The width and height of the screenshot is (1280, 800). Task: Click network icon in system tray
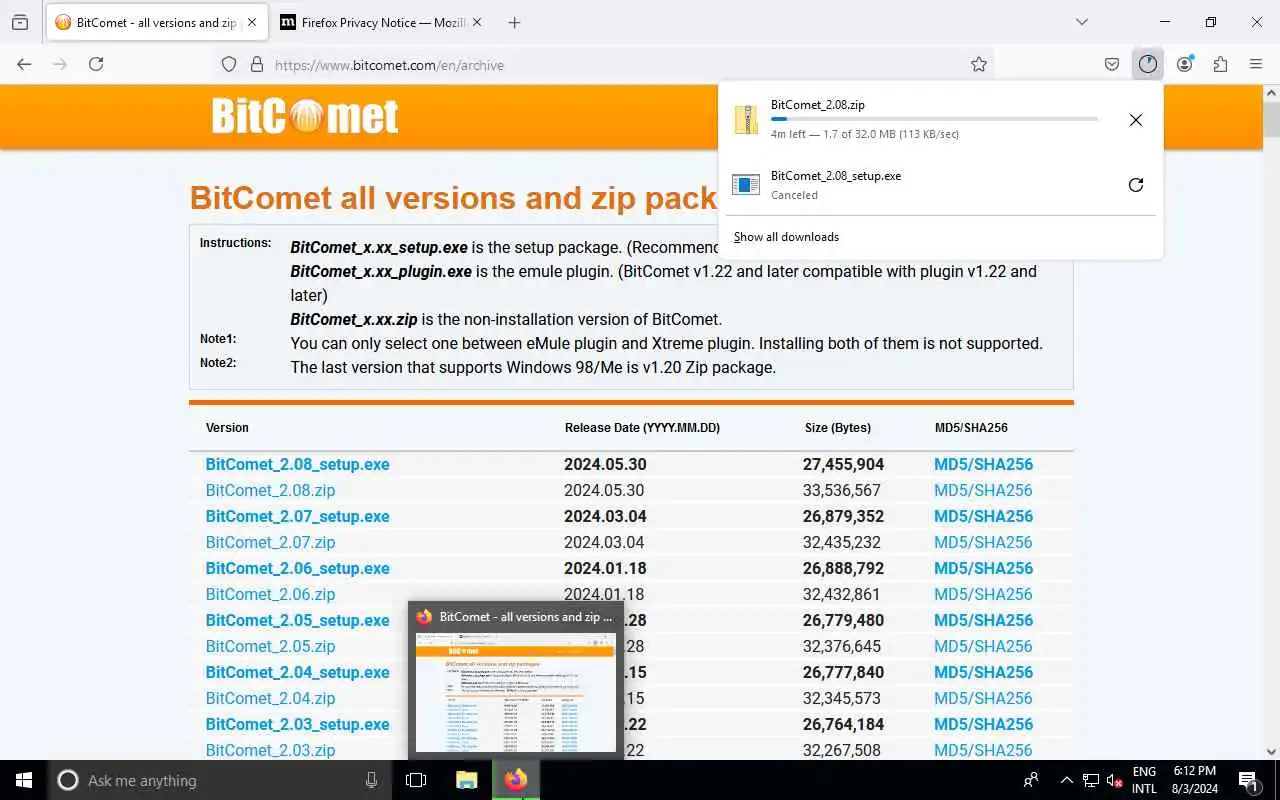tap(1091, 780)
